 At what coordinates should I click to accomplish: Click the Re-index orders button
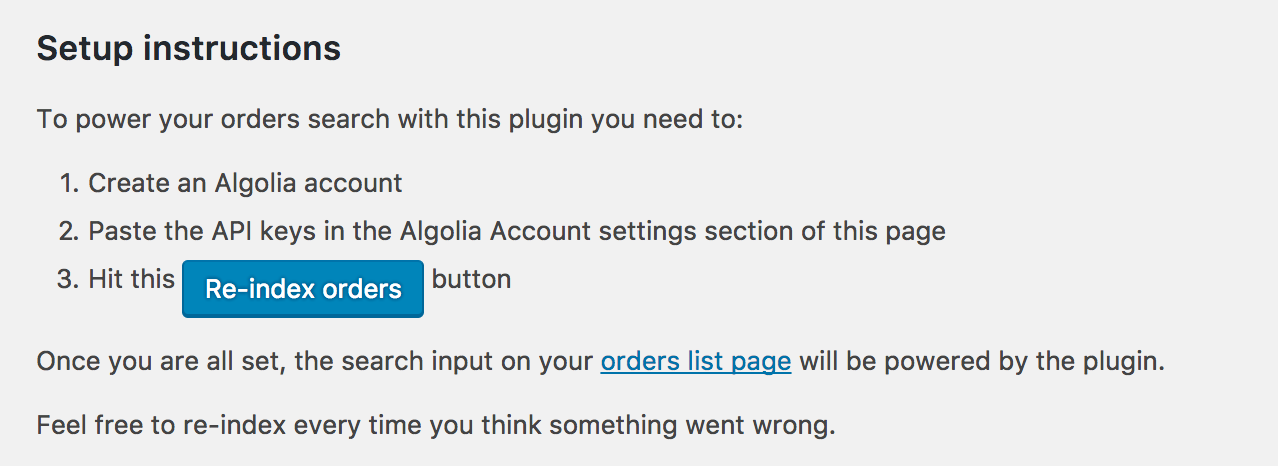tap(303, 289)
